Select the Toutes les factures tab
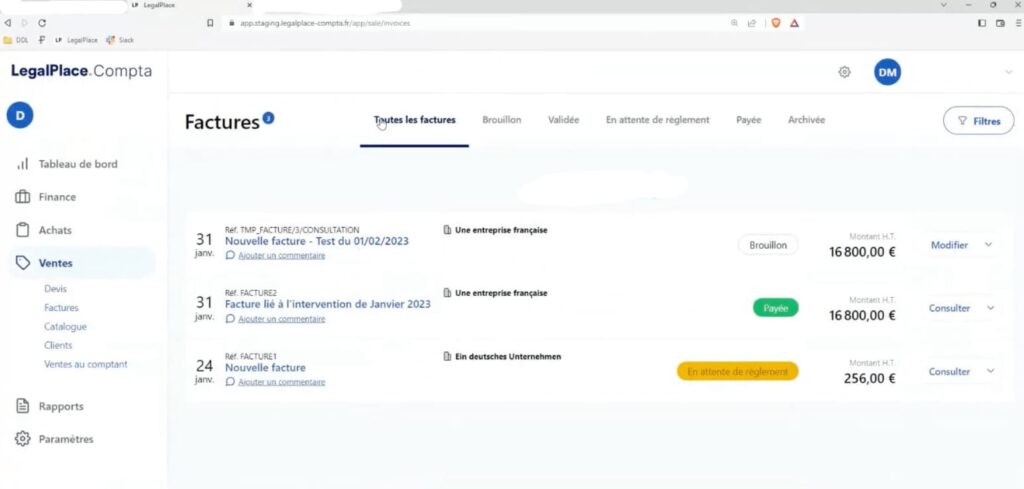Image resolution: width=1024 pixels, height=489 pixels. click(x=414, y=120)
